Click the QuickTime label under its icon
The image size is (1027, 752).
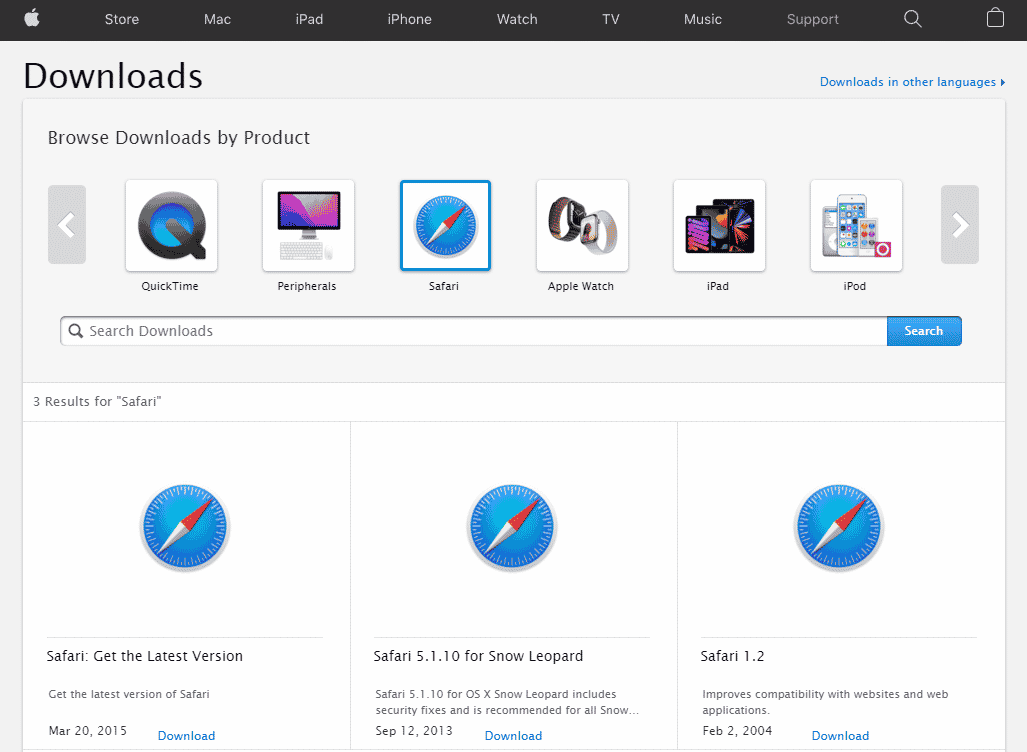(170, 286)
